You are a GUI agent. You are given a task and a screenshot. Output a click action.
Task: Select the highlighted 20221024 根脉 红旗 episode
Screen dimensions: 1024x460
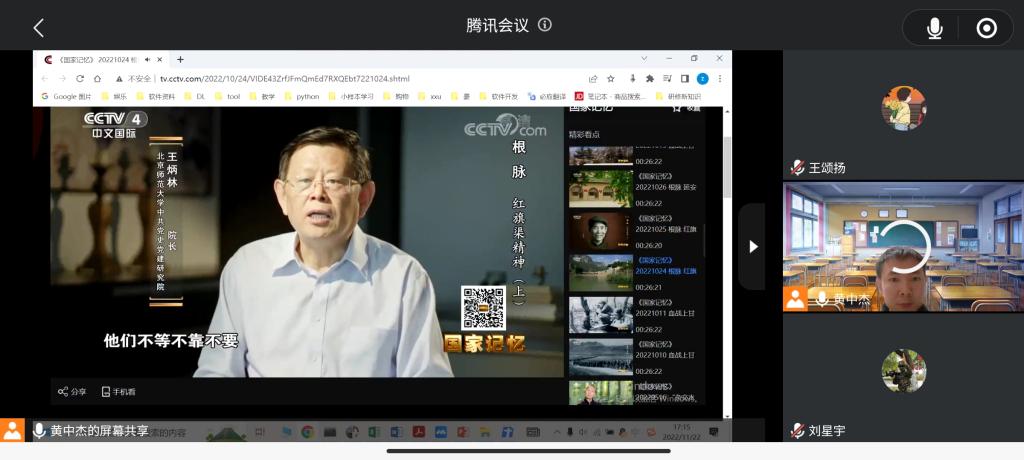click(632, 272)
